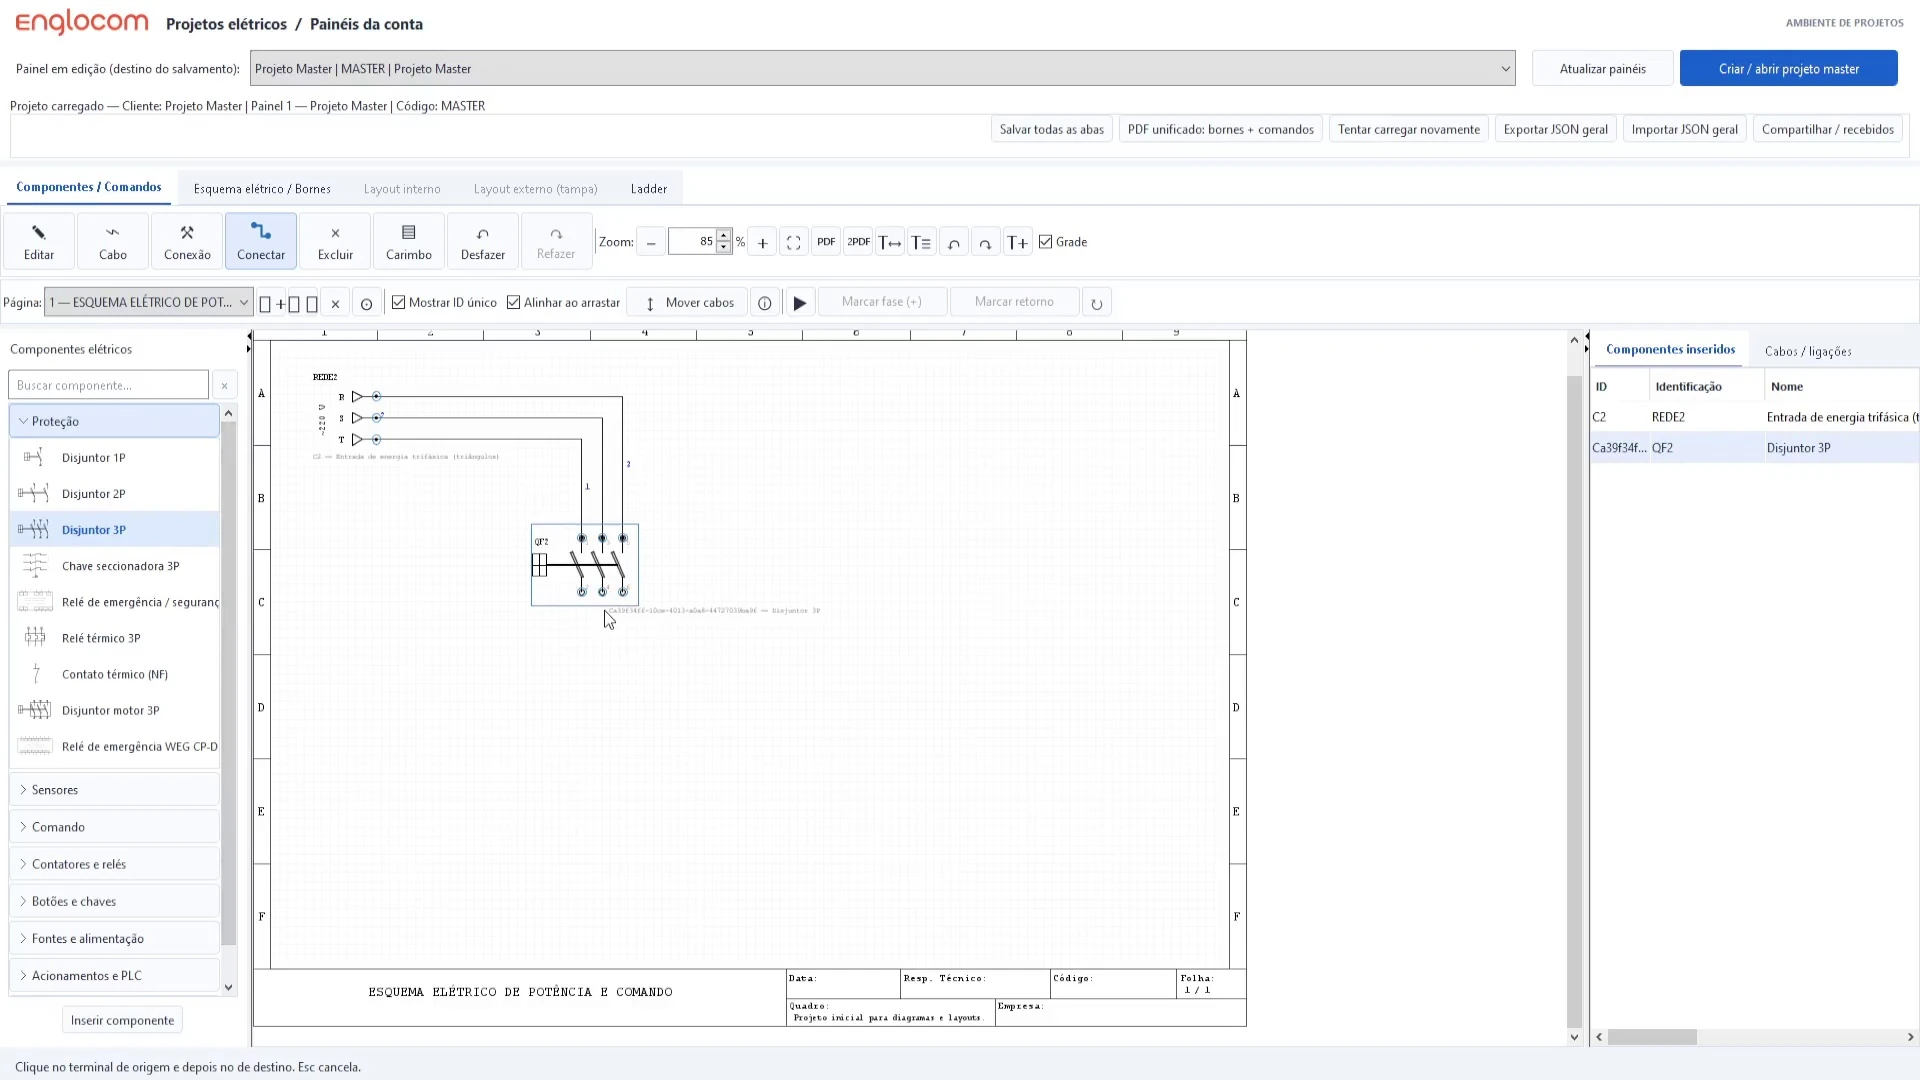Choose the Conexão tool
Image resolution: width=1920 pixels, height=1080 pixels.
tap(187, 241)
